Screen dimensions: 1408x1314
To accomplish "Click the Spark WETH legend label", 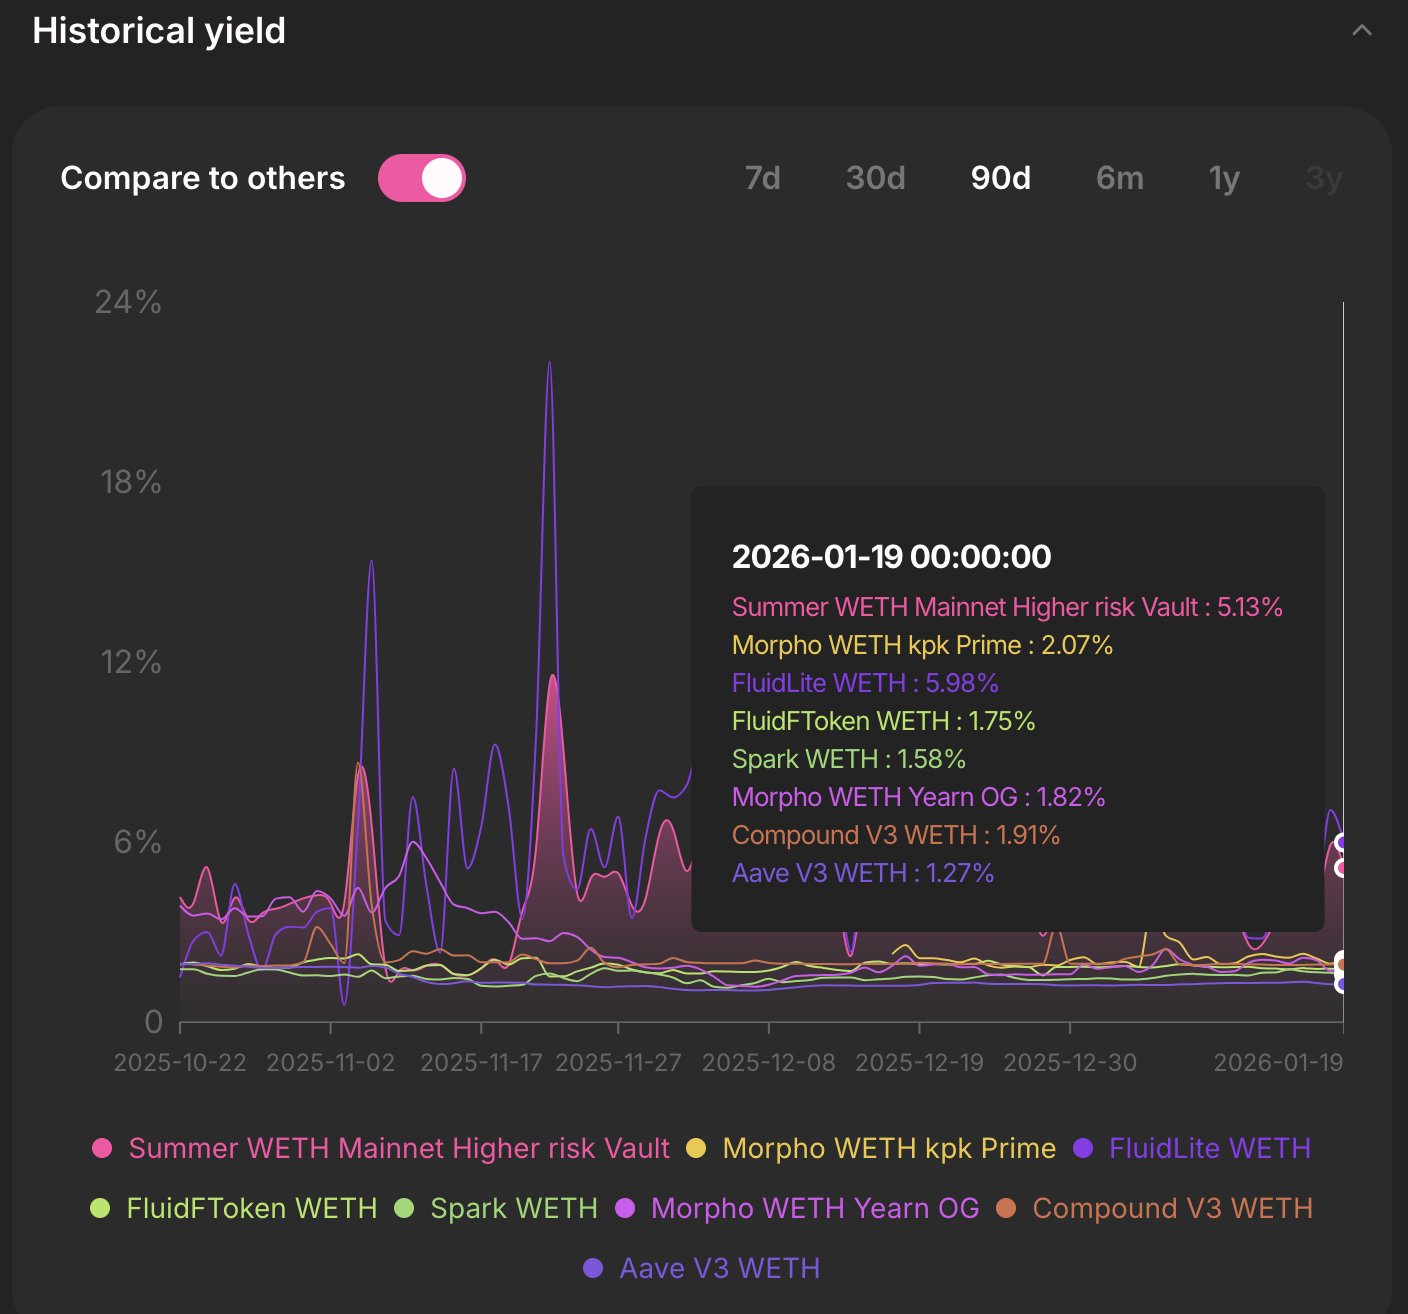I will (x=513, y=1208).
